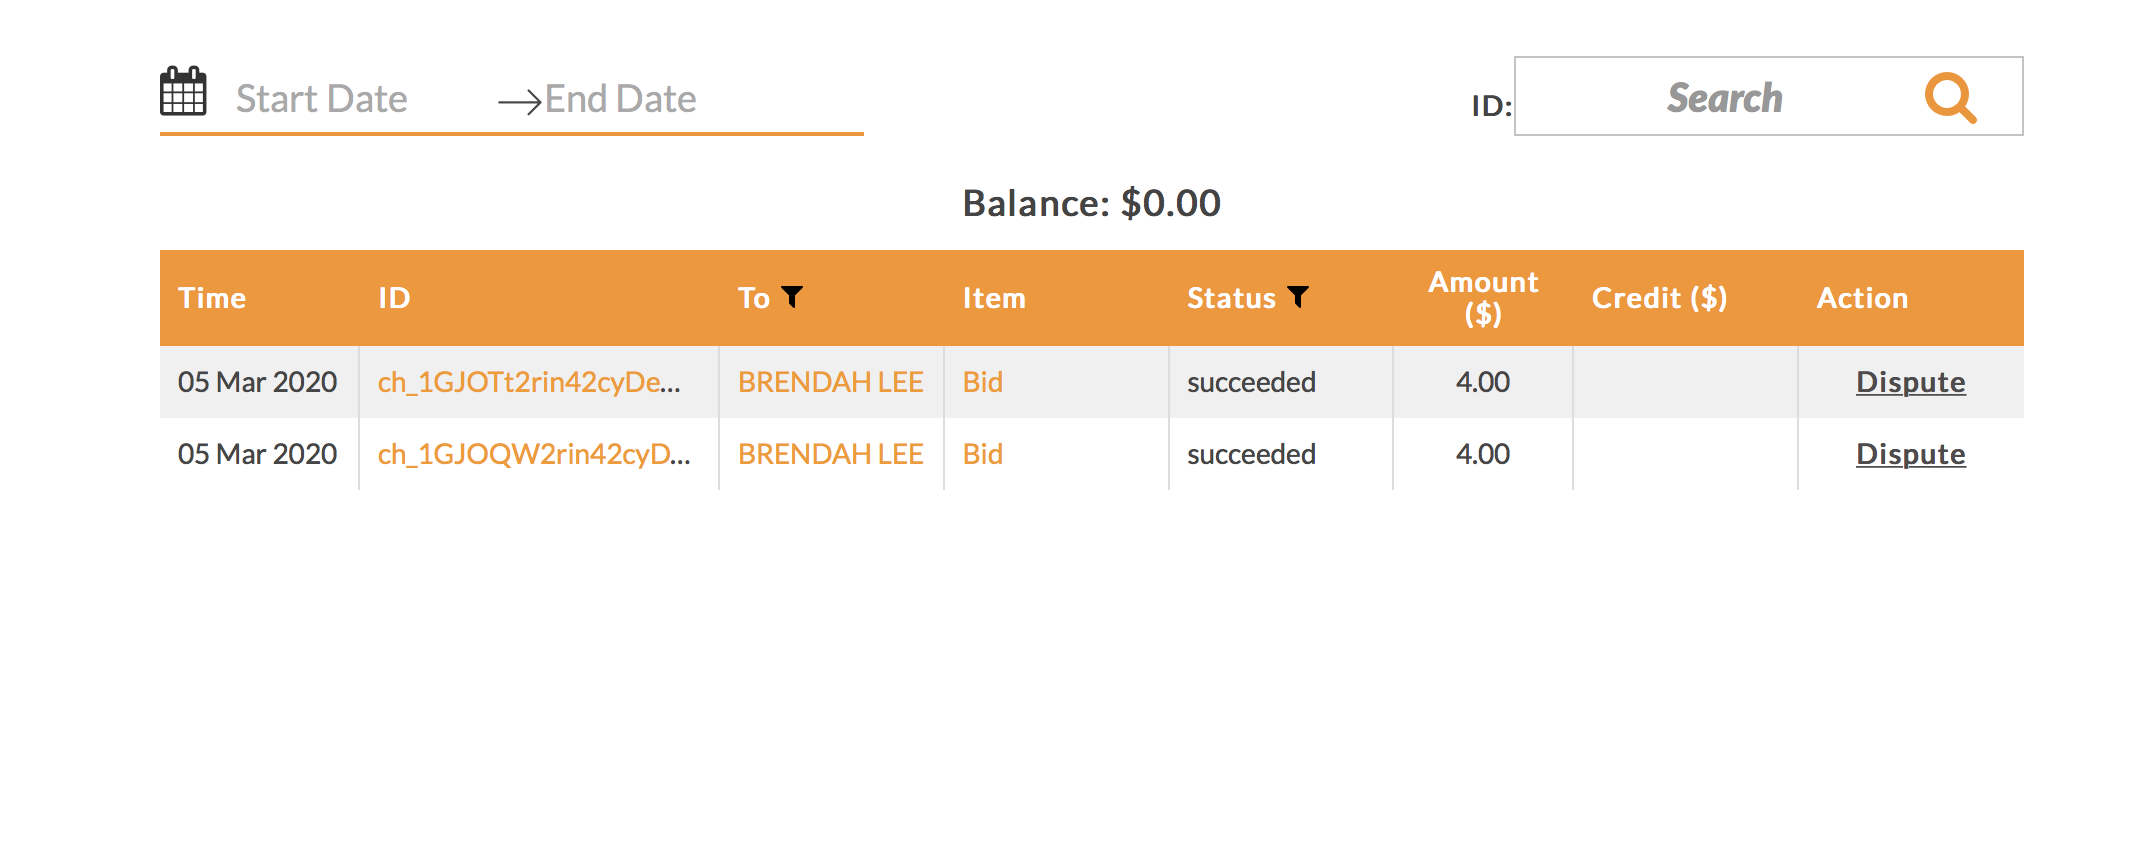The height and width of the screenshot is (860, 2148).
Task: Click the Status column header label
Action: click(x=1231, y=298)
